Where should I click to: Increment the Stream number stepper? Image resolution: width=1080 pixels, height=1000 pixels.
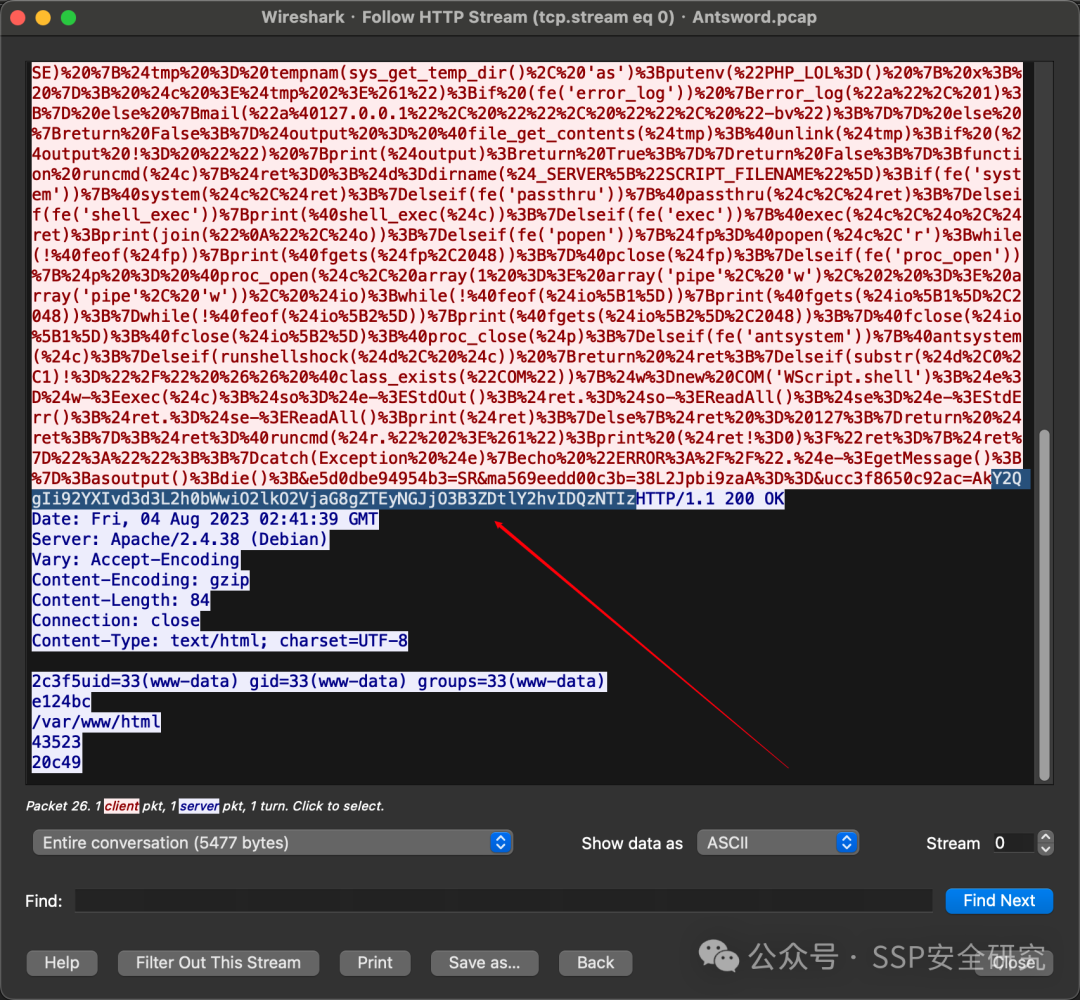[x=1045, y=837]
